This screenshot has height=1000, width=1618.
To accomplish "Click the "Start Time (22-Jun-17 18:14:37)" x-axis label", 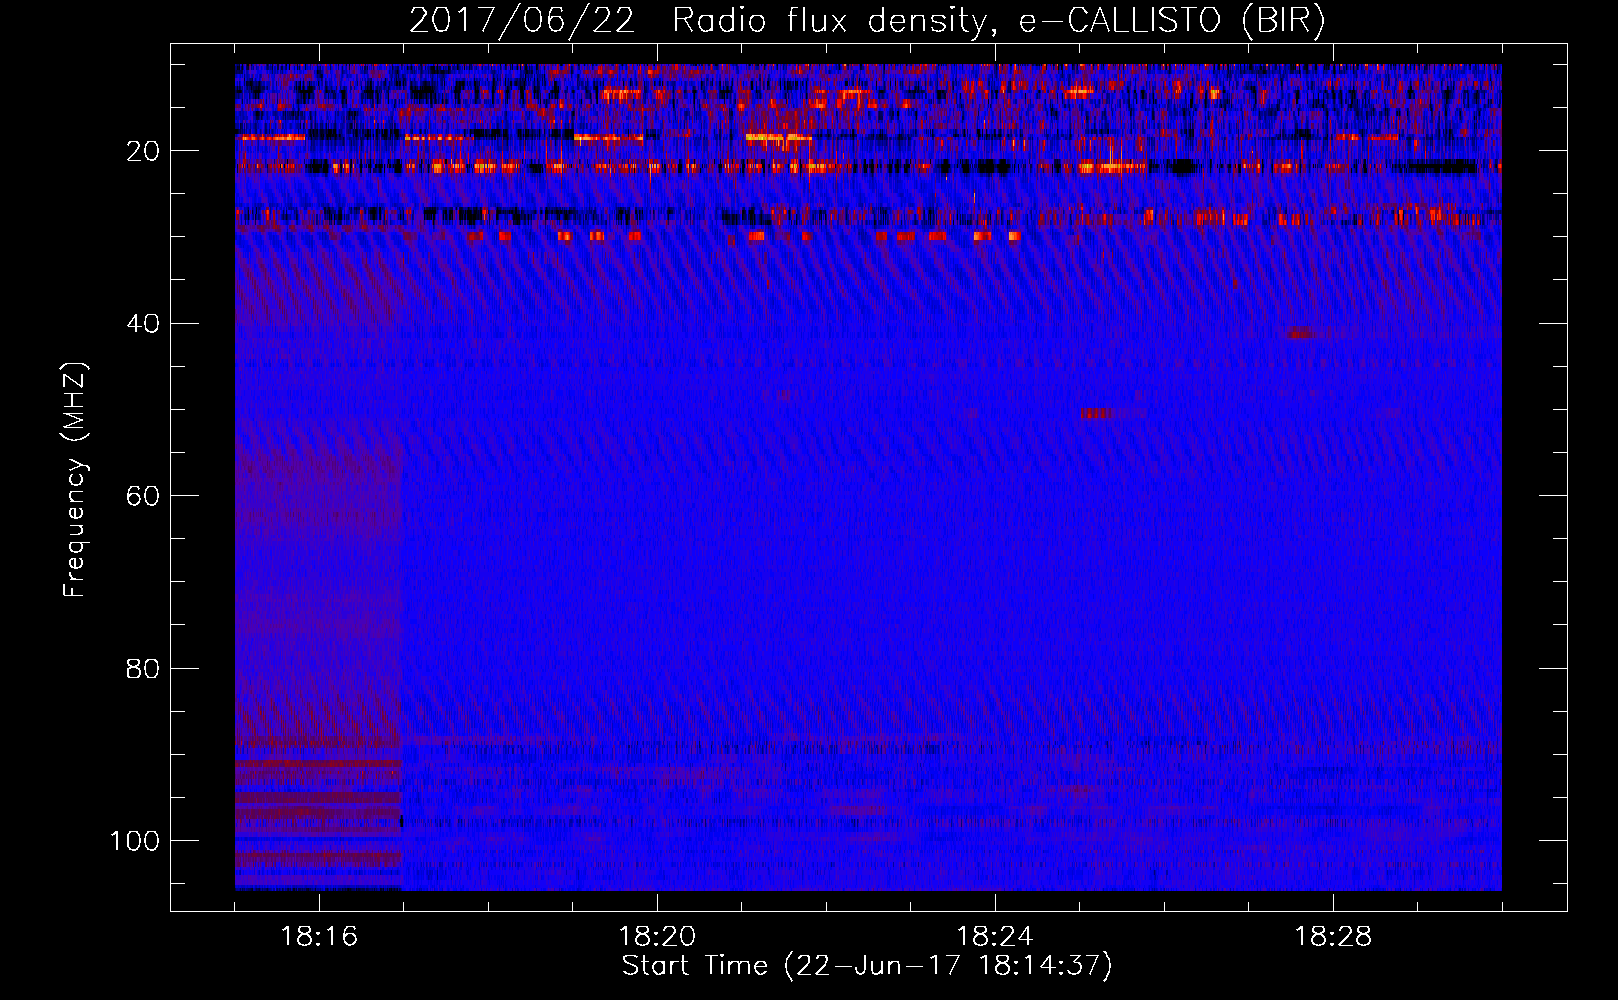I will [x=867, y=966].
